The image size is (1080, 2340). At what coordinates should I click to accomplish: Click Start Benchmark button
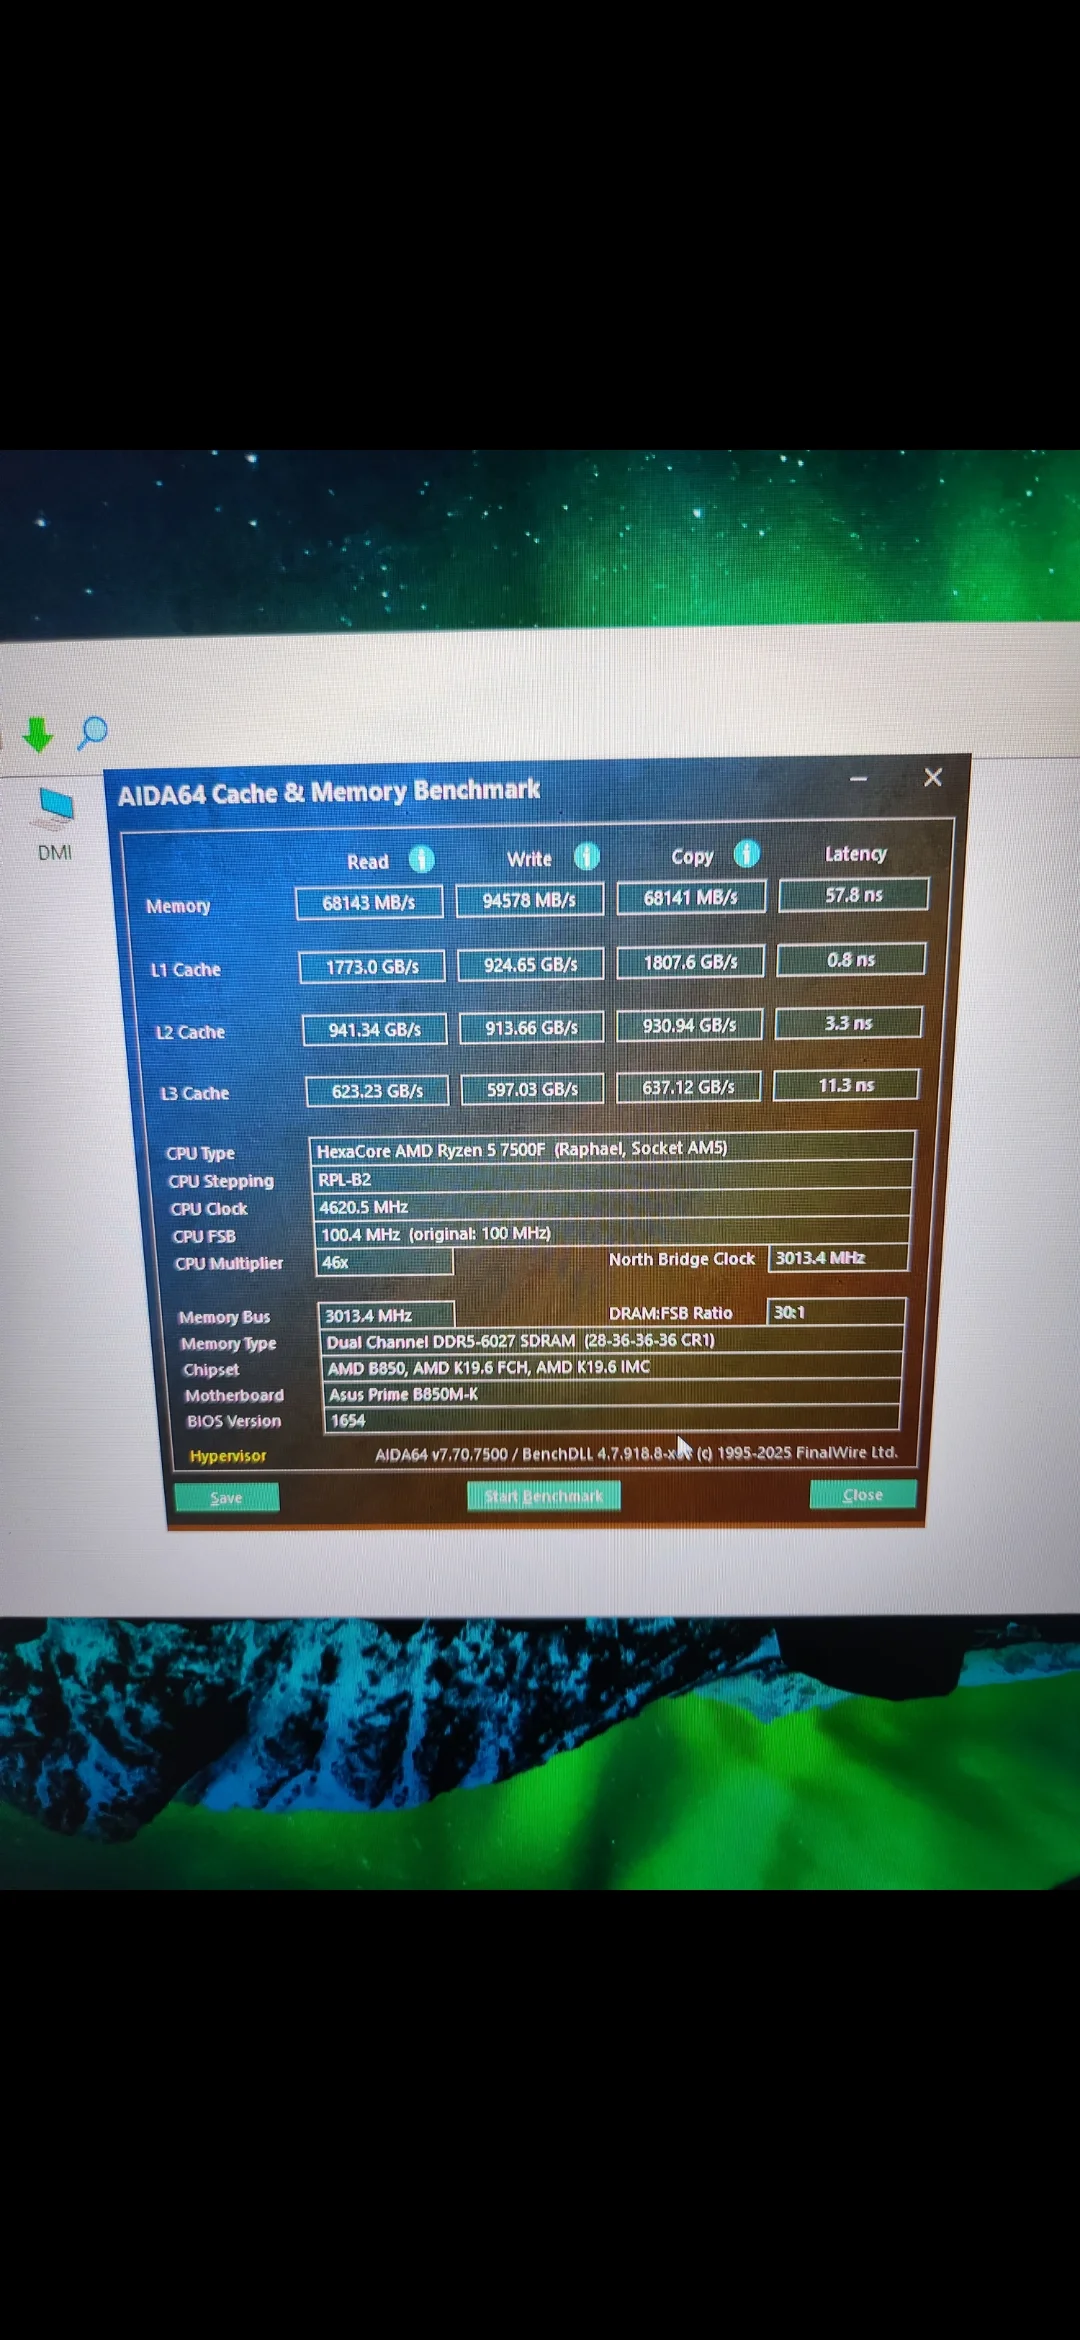(x=543, y=1496)
